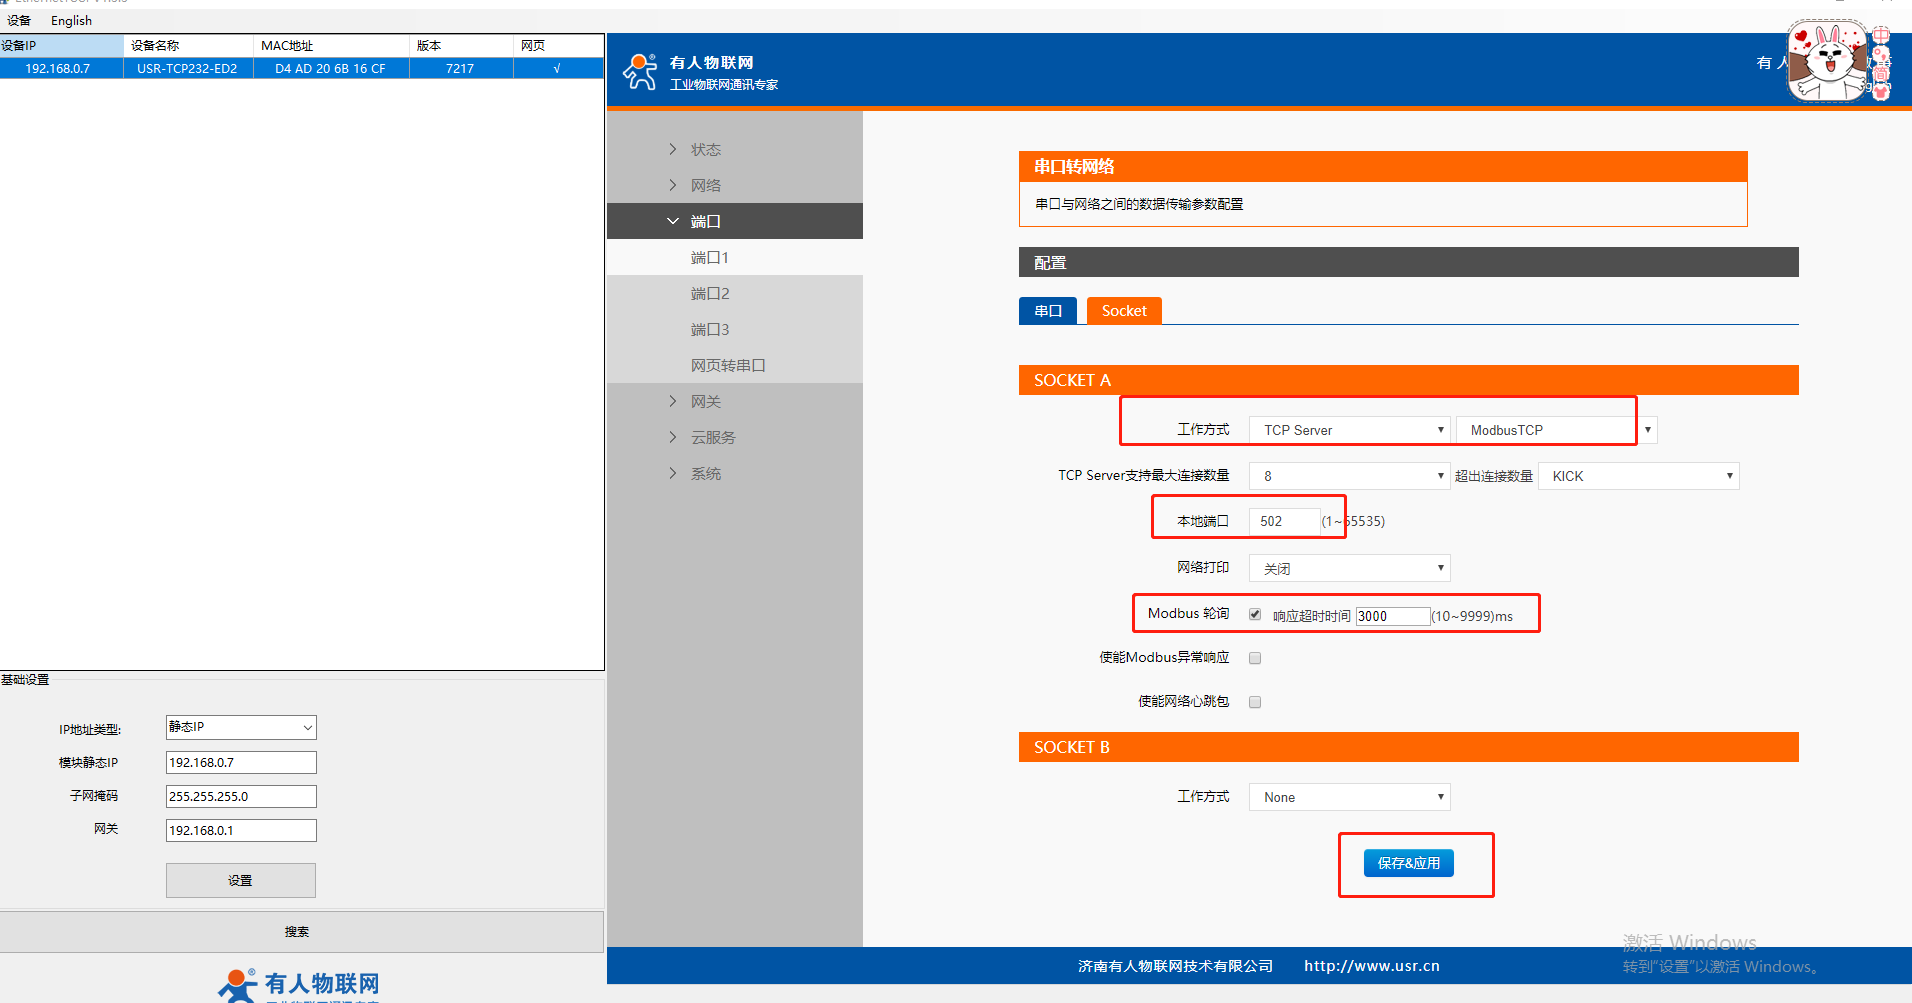Click the USR IoT logo icon in header
The image size is (1912, 1003).
640,72
